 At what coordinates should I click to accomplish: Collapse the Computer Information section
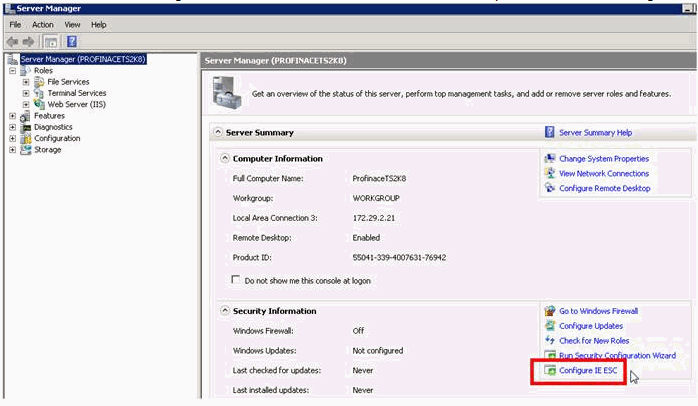coord(225,158)
